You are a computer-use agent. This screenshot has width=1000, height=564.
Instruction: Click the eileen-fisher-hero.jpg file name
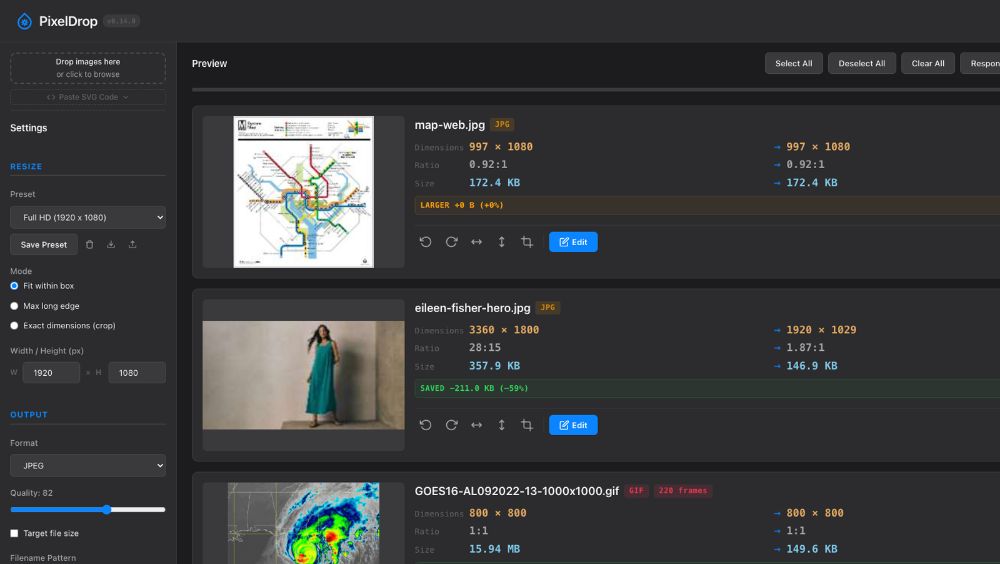pyautogui.click(x=473, y=308)
